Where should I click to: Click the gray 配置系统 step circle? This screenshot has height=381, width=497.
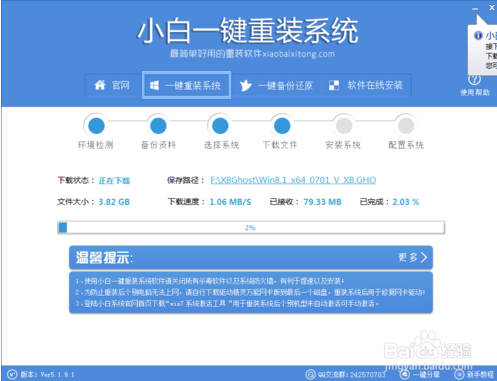(406, 126)
